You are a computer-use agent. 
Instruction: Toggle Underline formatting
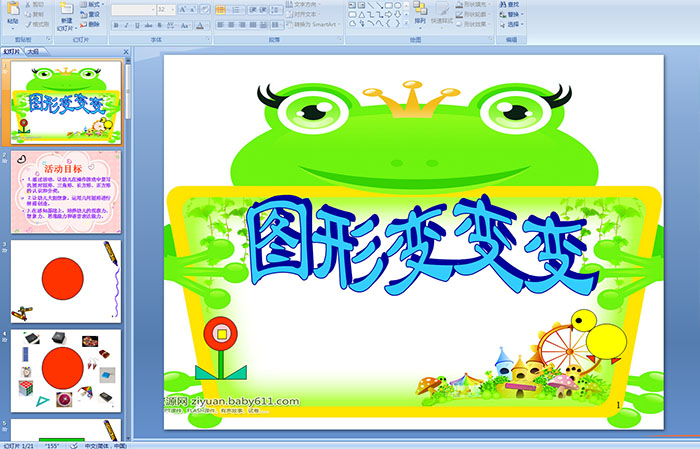coord(137,25)
